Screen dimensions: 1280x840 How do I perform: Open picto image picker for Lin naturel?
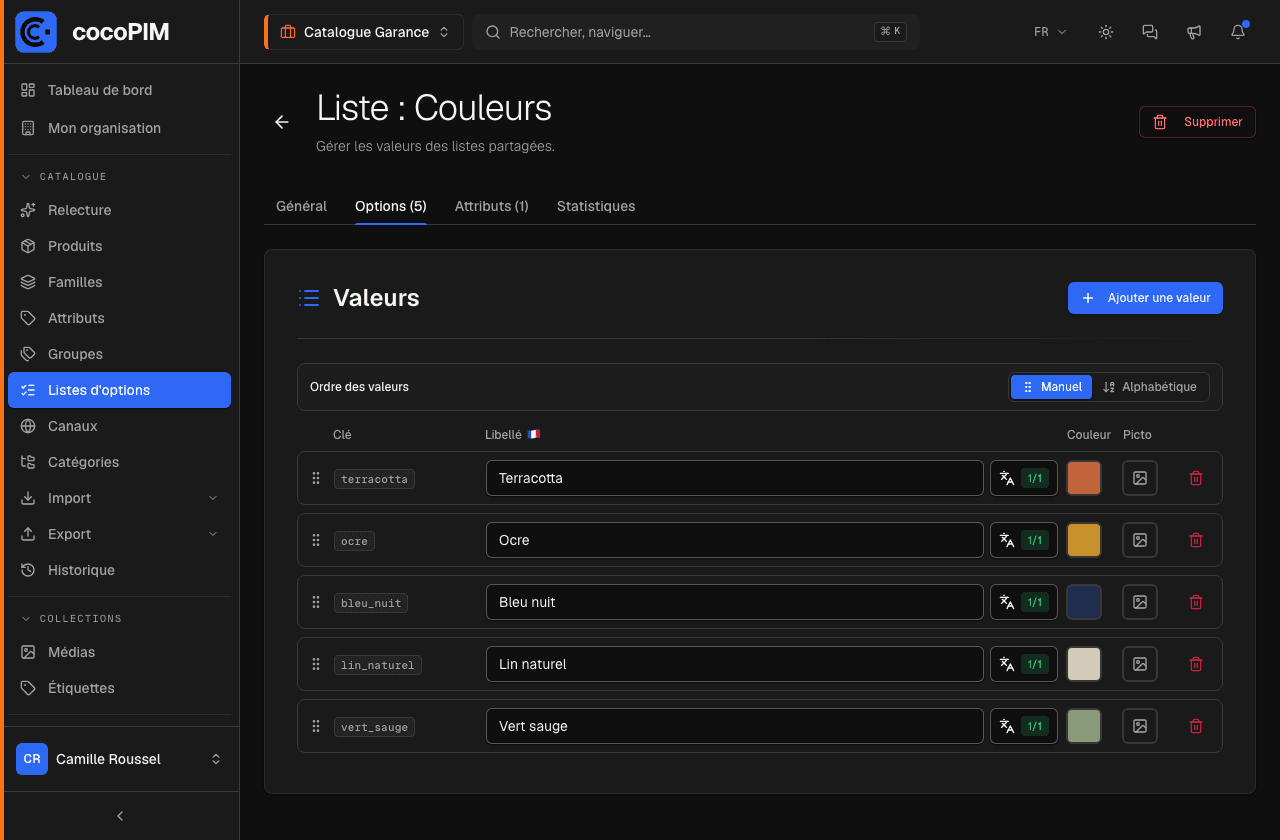pos(1140,664)
